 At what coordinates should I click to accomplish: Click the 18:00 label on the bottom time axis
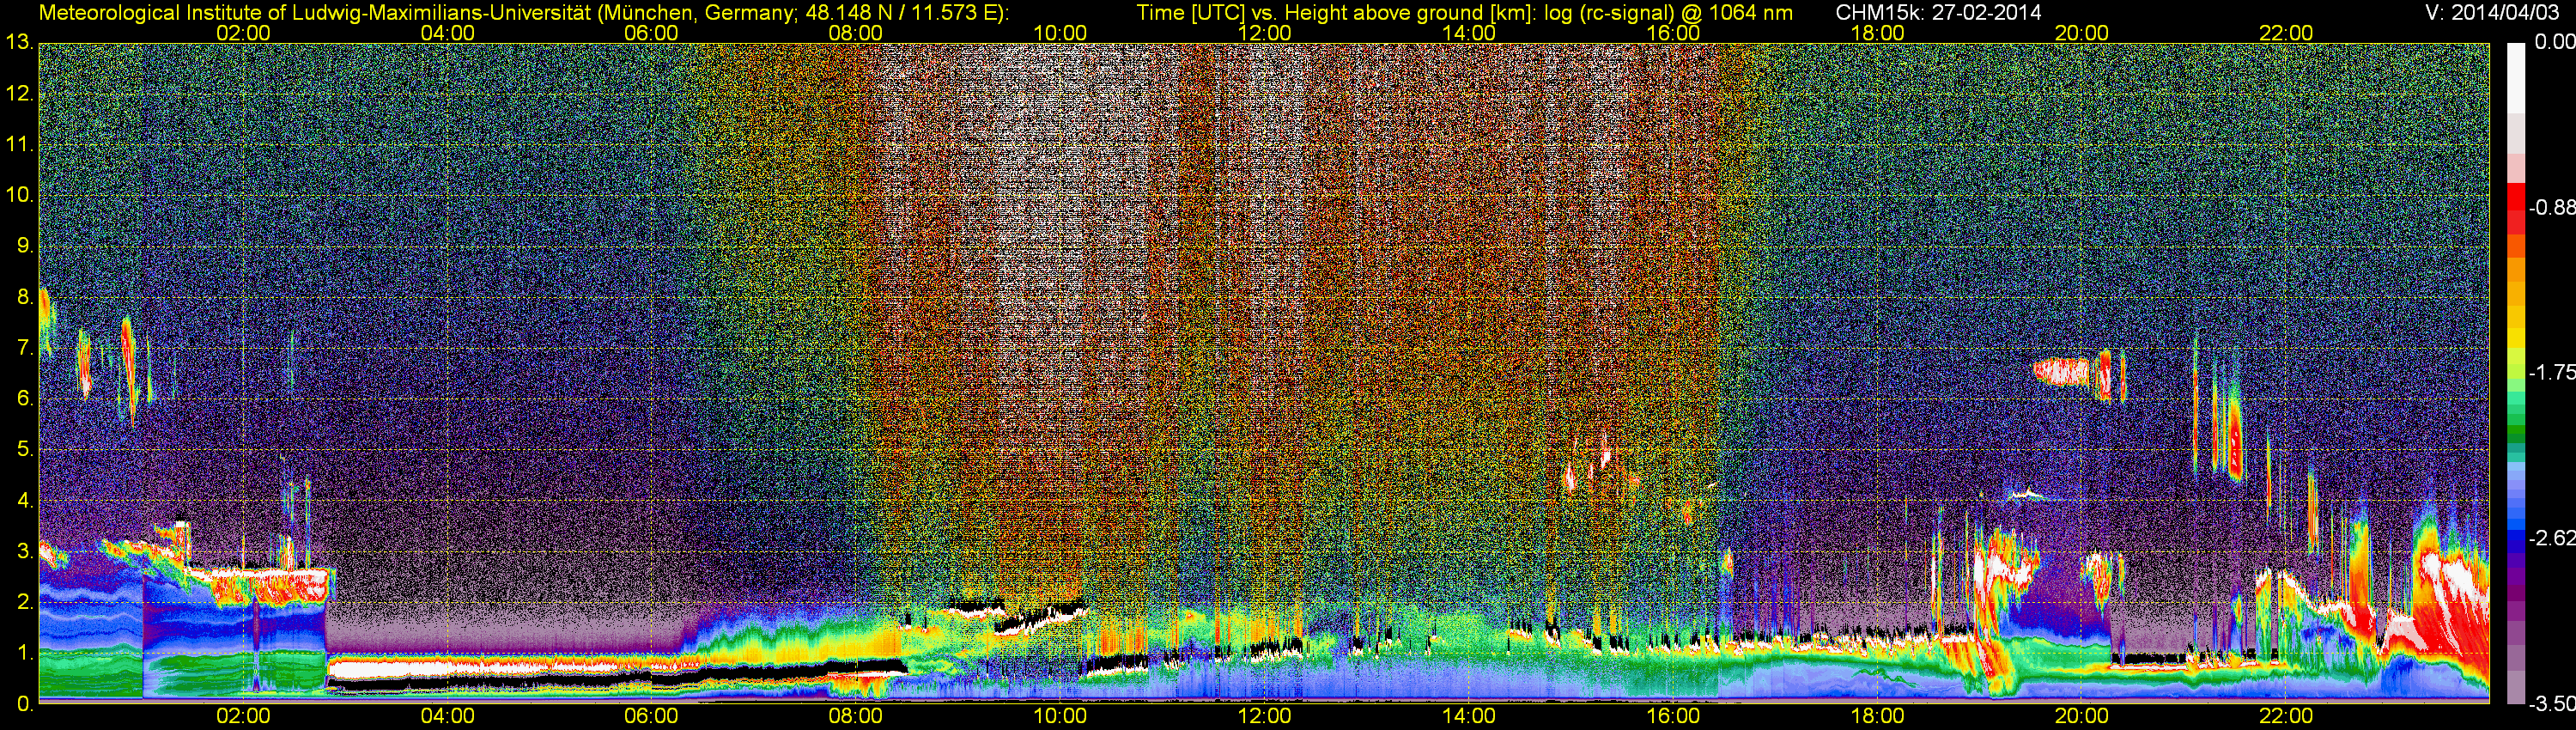click(x=1877, y=716)
